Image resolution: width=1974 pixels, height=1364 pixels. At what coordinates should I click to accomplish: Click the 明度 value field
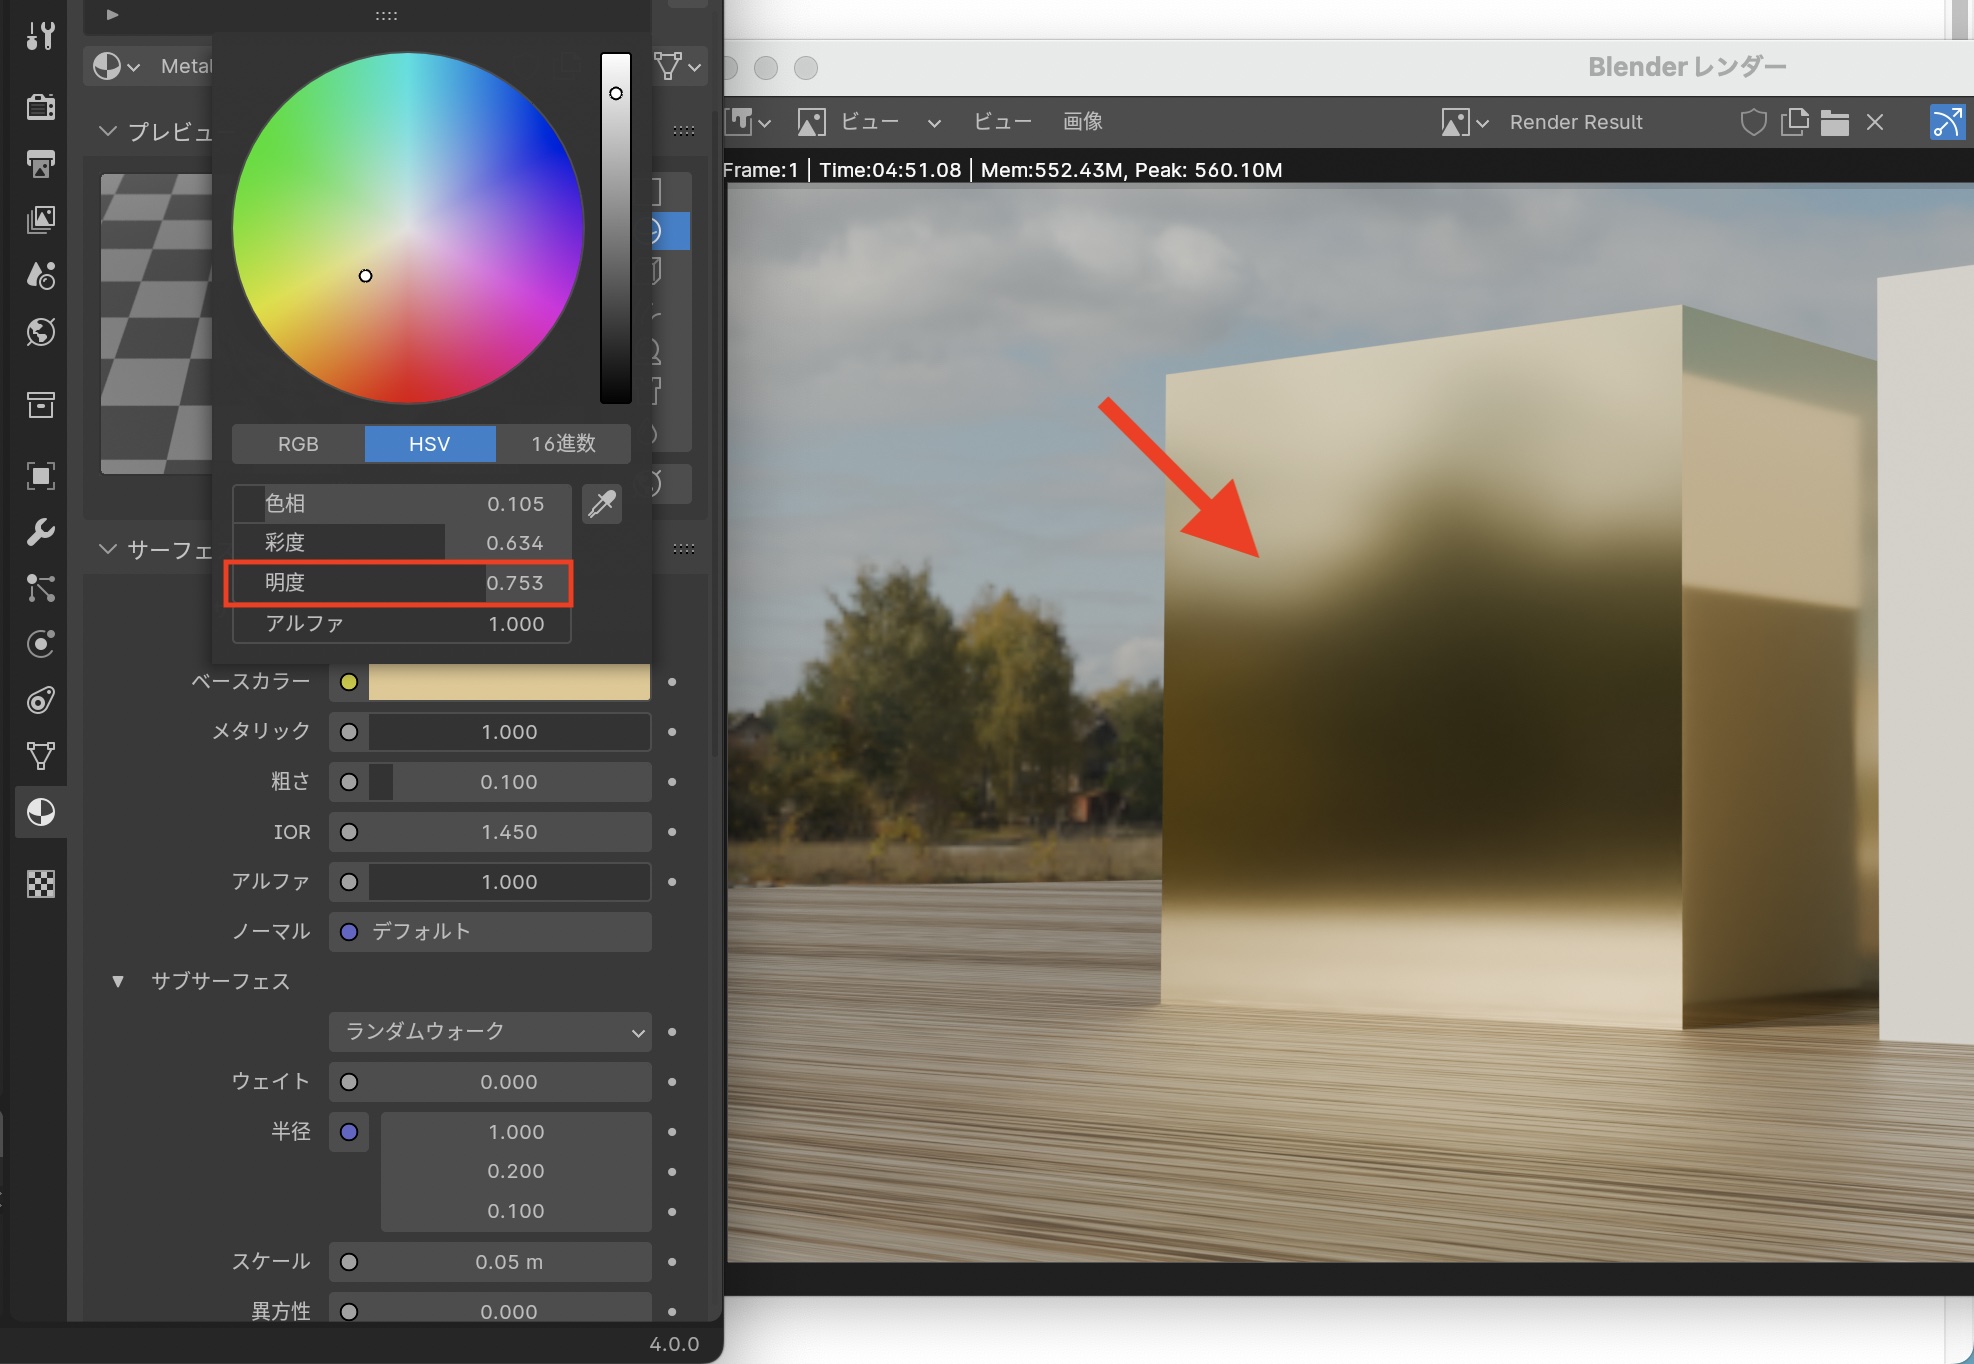point(400,583)
